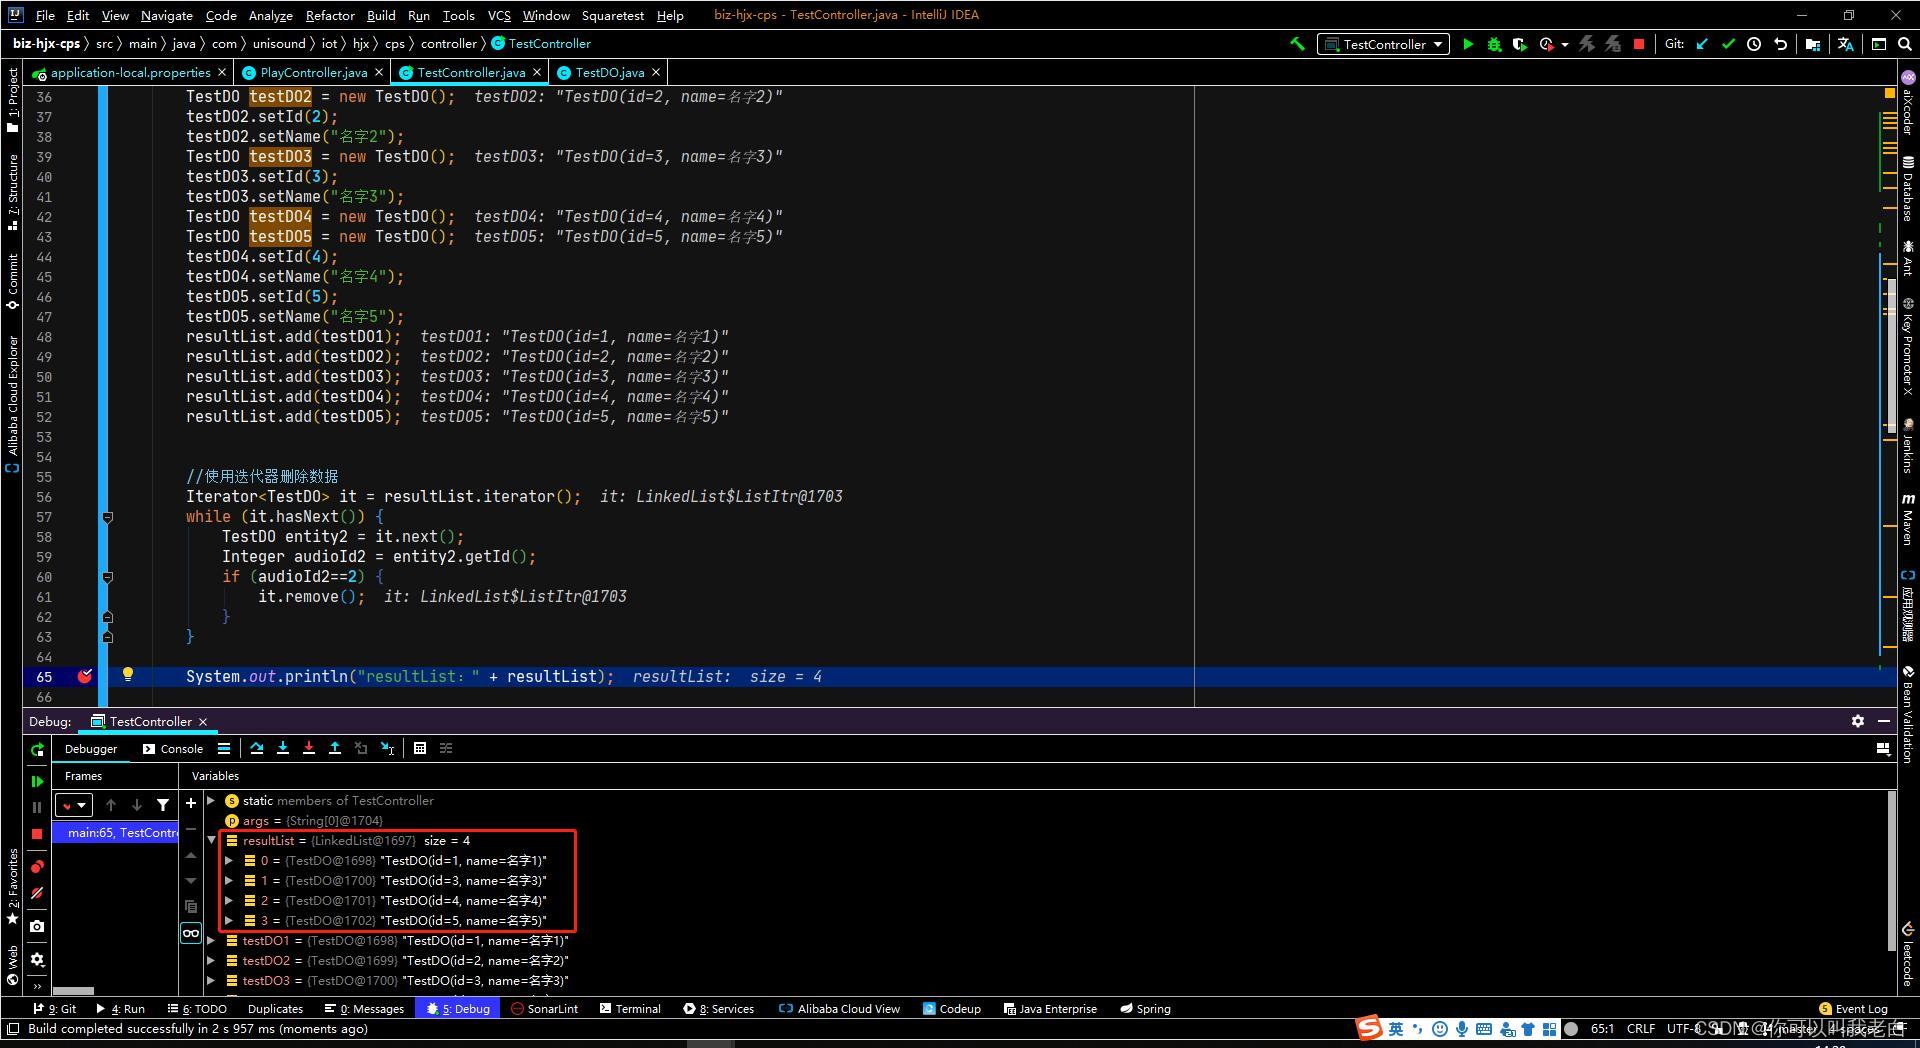Step out using blue up arrow
1920x1048 pixels.
pos(335,748)
